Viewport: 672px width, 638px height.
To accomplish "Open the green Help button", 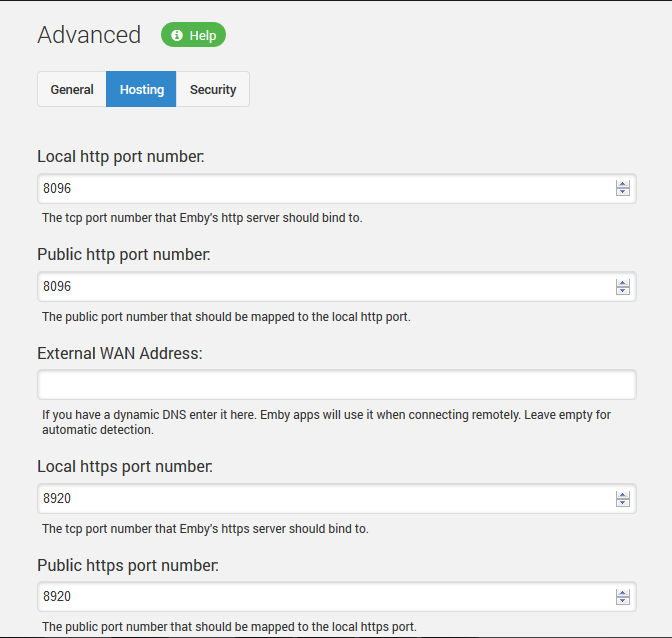I will [x=193, y=35].
